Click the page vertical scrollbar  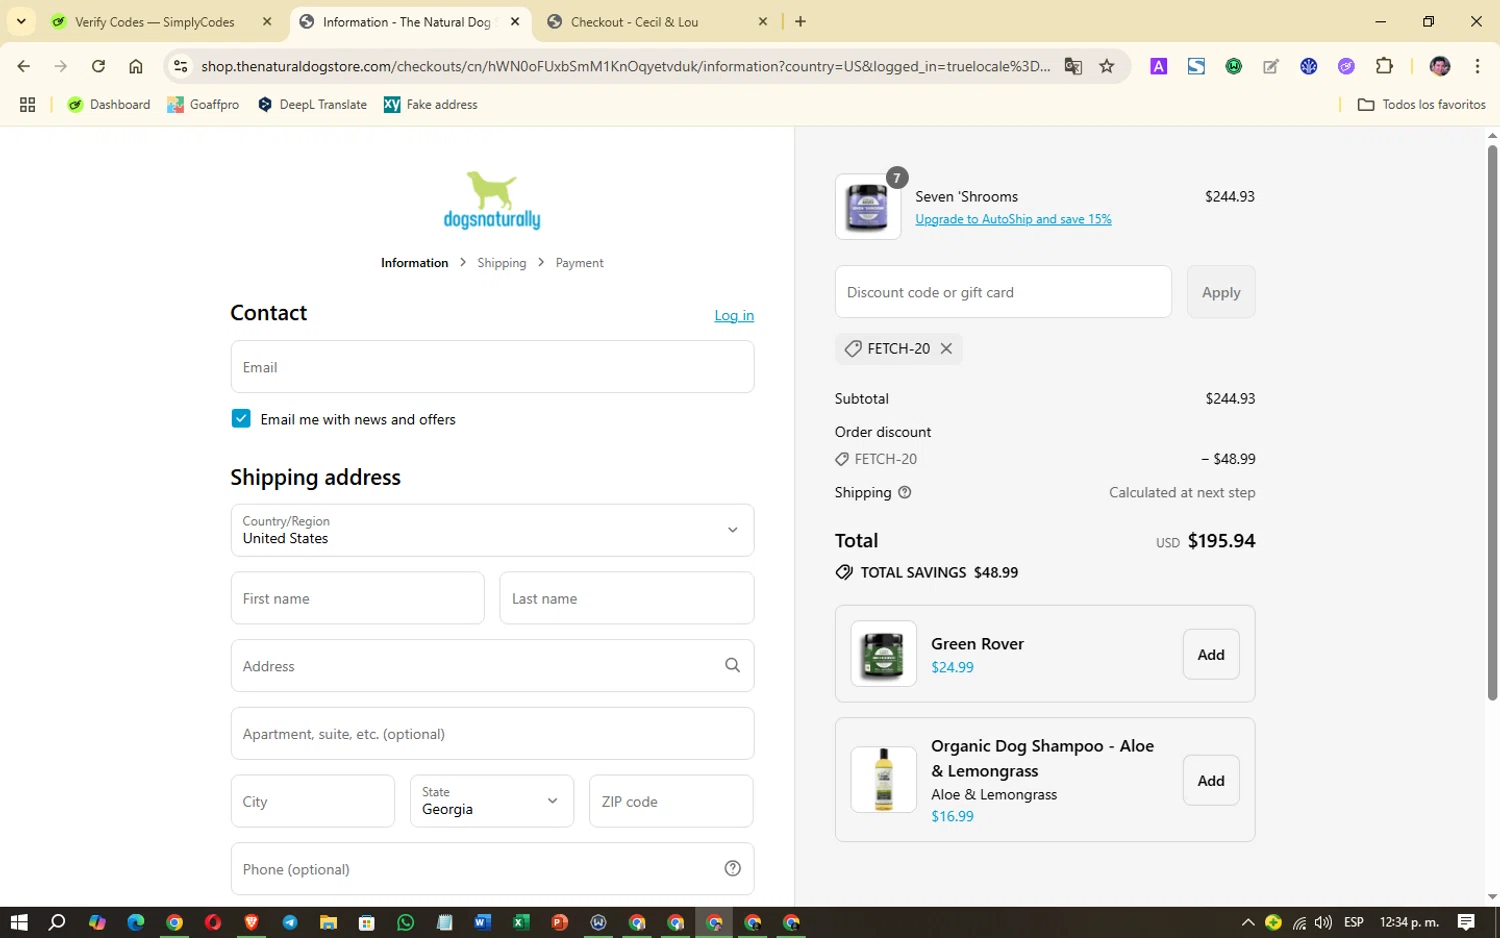click(1492, 421)
